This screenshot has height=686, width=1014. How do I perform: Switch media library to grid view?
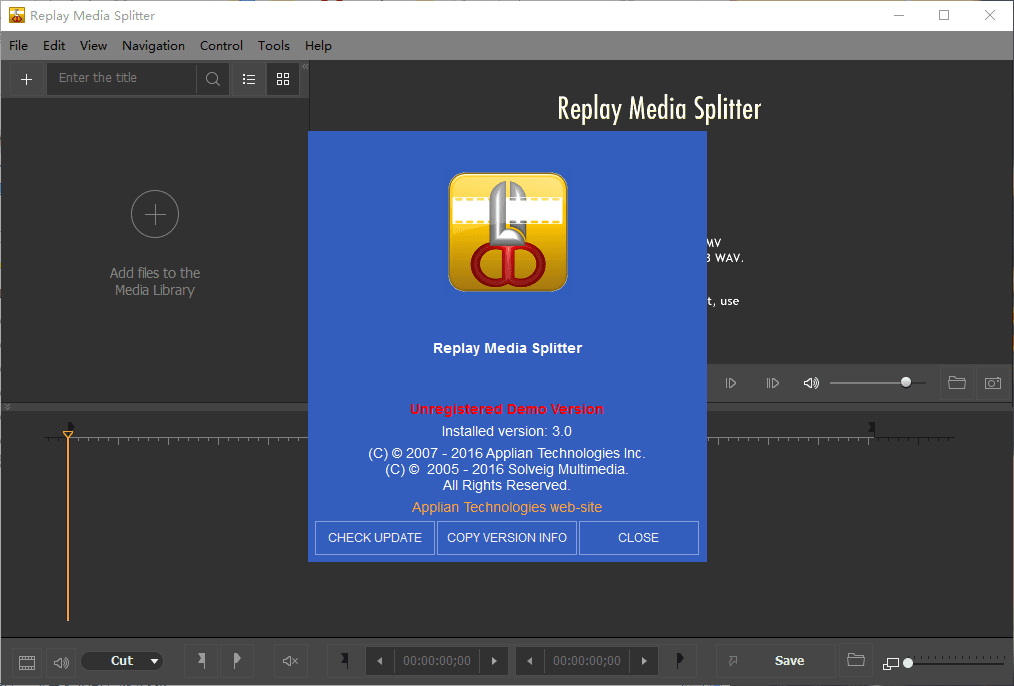click(283, 80)
